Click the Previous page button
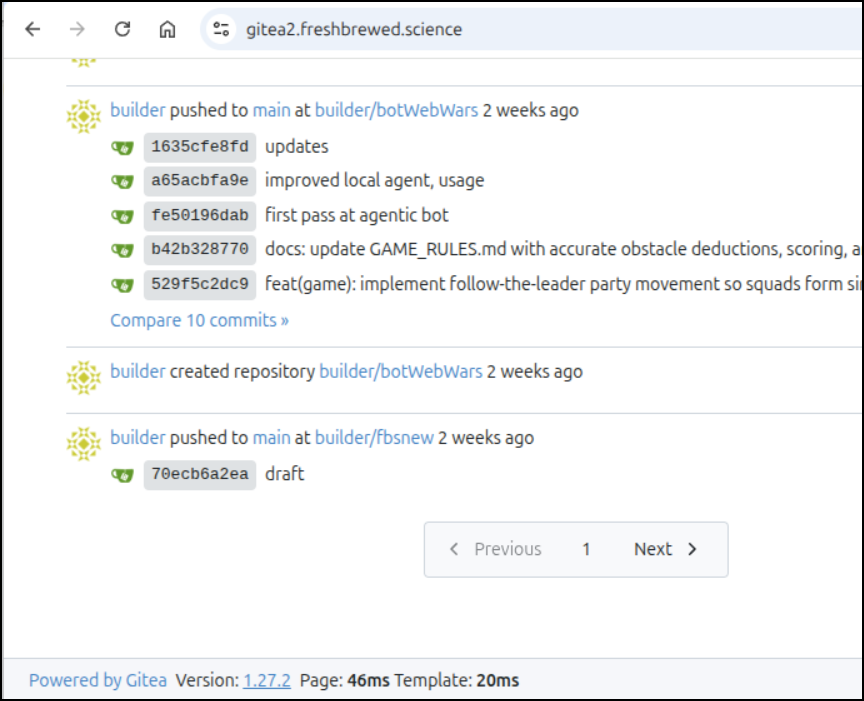The image size is (864, 701). coord(495,549)
